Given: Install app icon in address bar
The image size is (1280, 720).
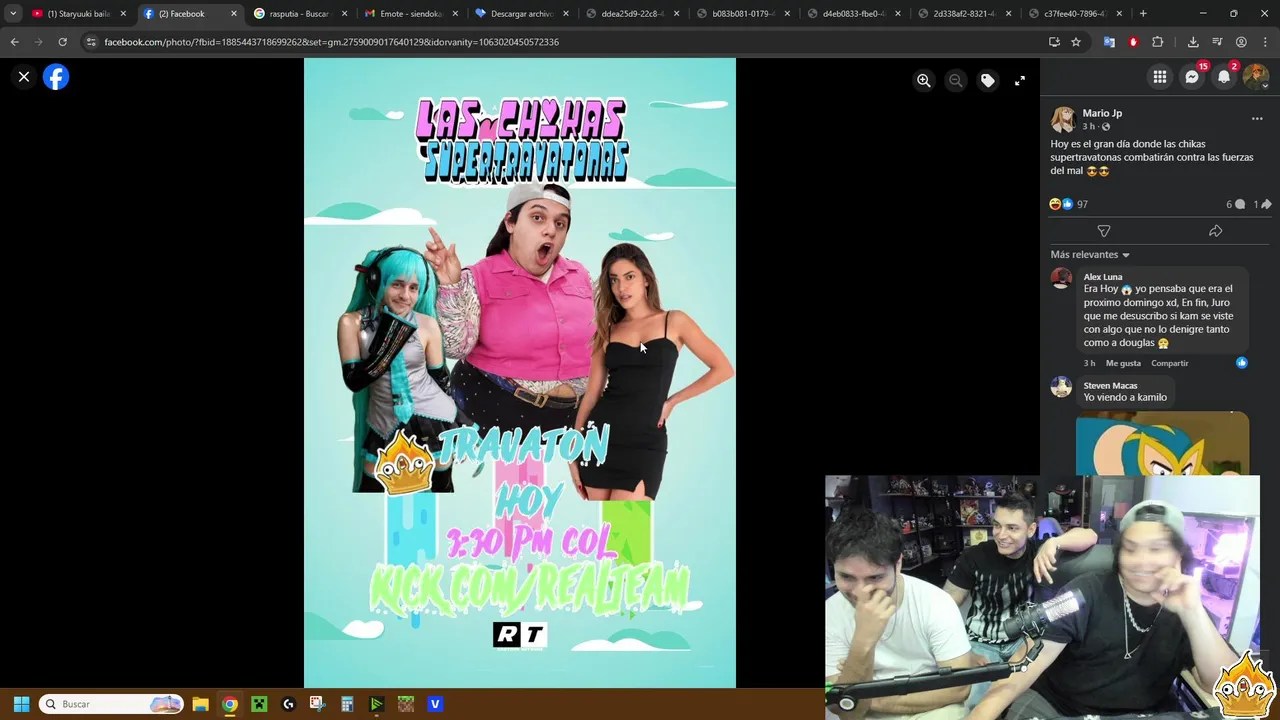Looking at the screenshot, I should click(x=1054, y=42).
